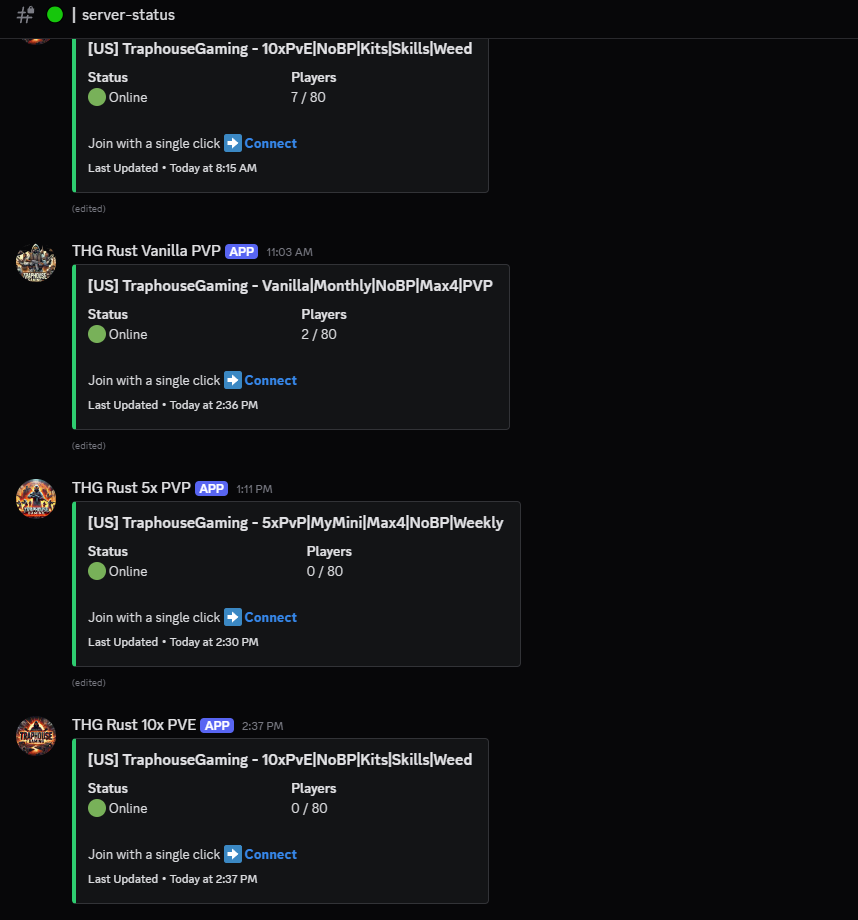Click Connect in the 10xPvE embed

click(271, 854)
